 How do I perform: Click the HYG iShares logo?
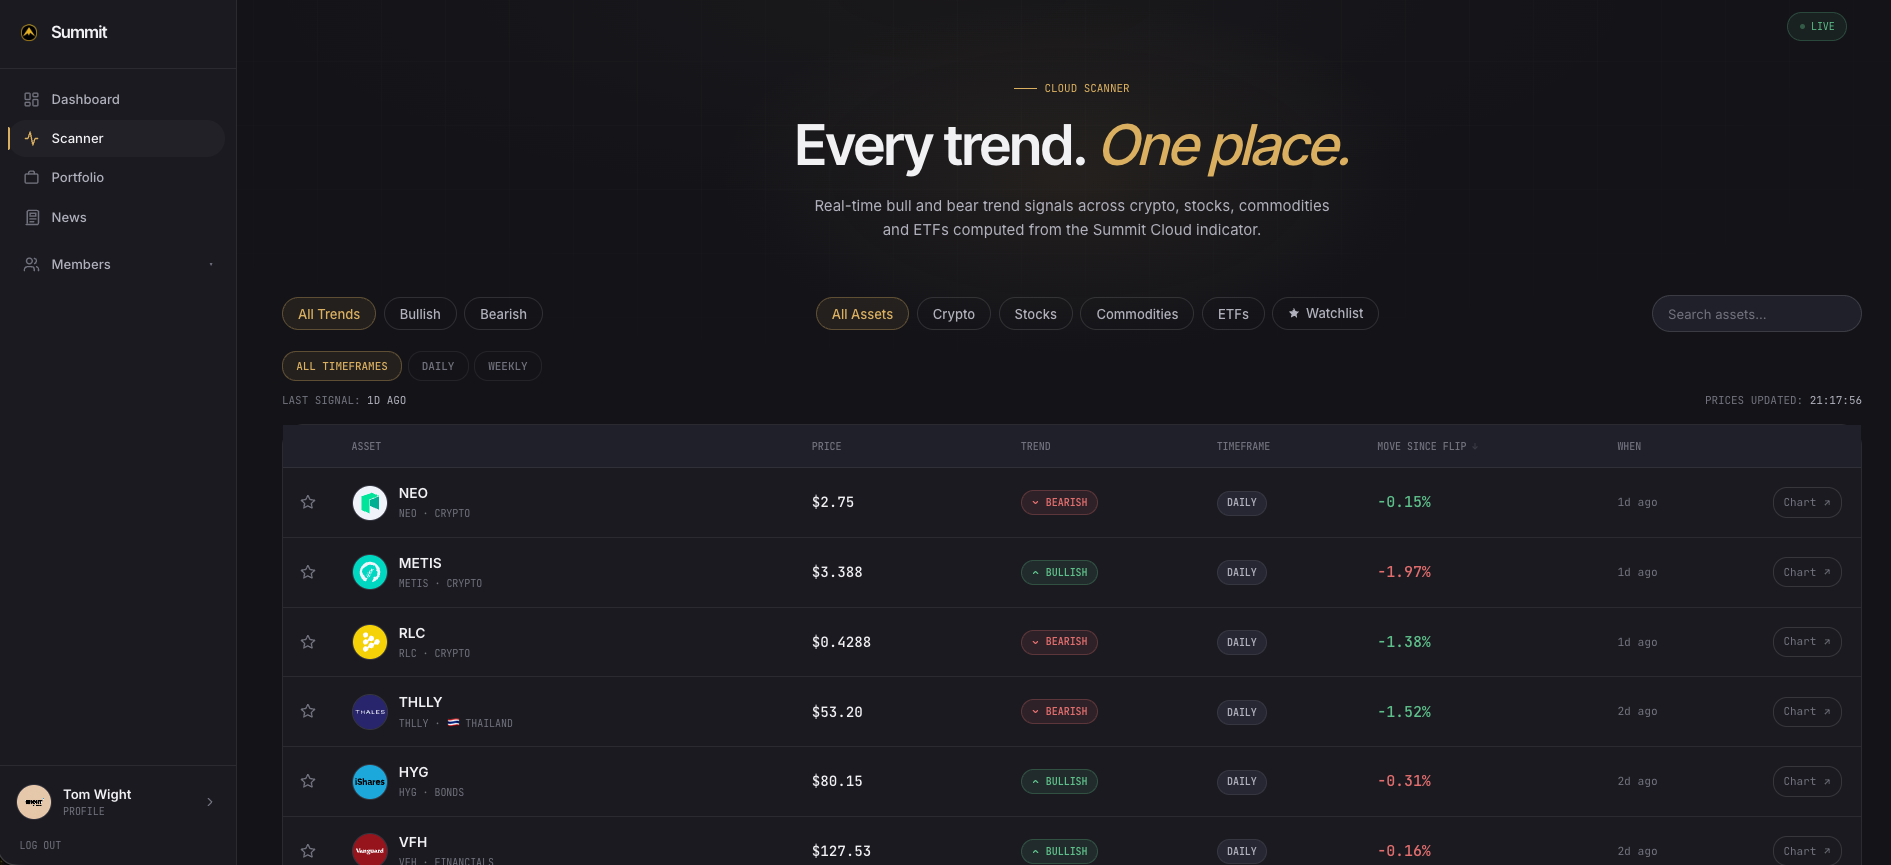(370, 781)
